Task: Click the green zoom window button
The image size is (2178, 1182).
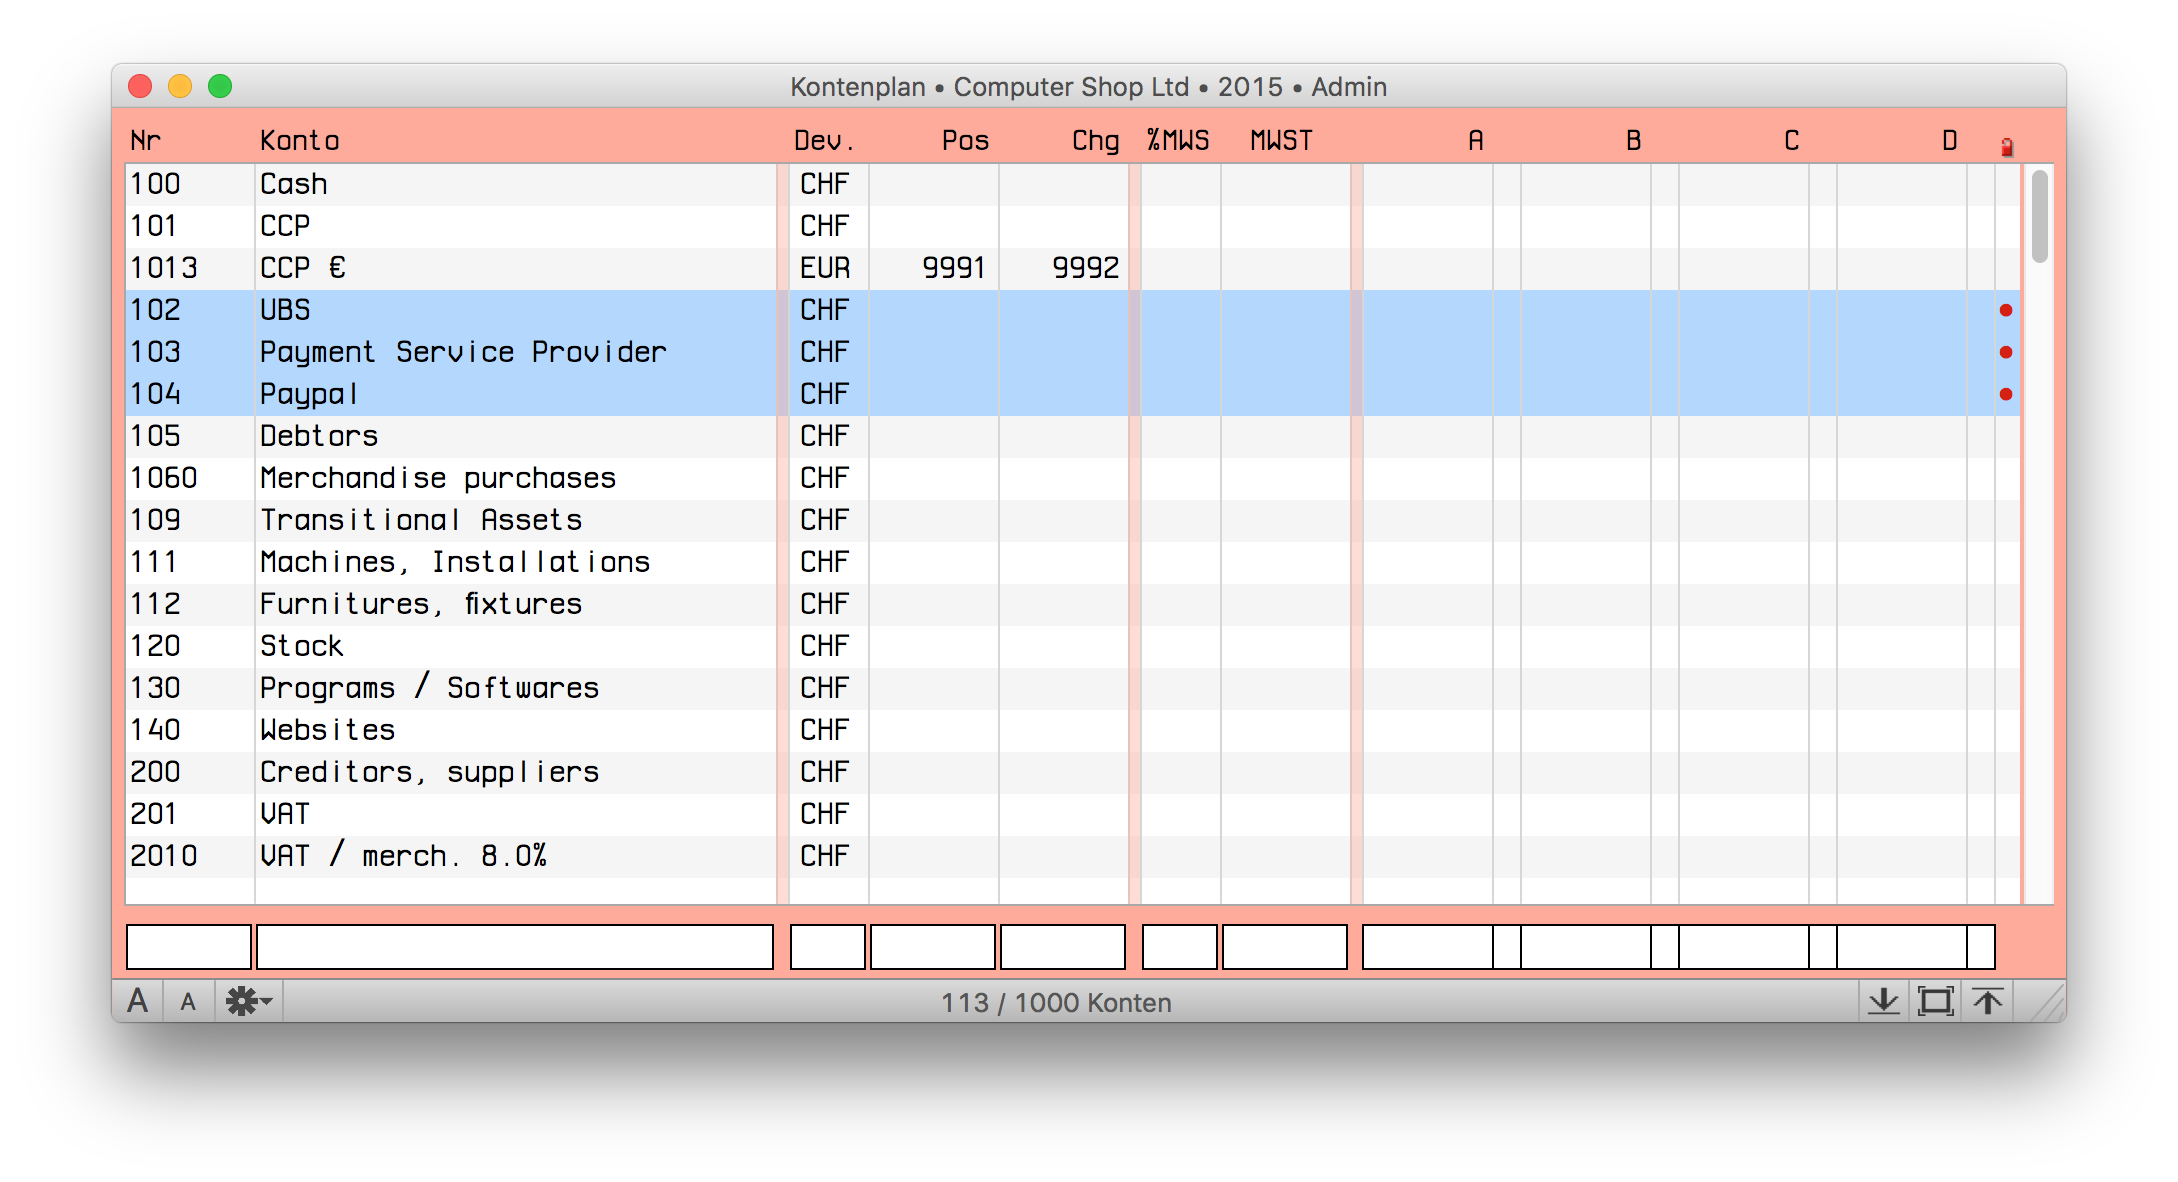Action: coord(220,87)
